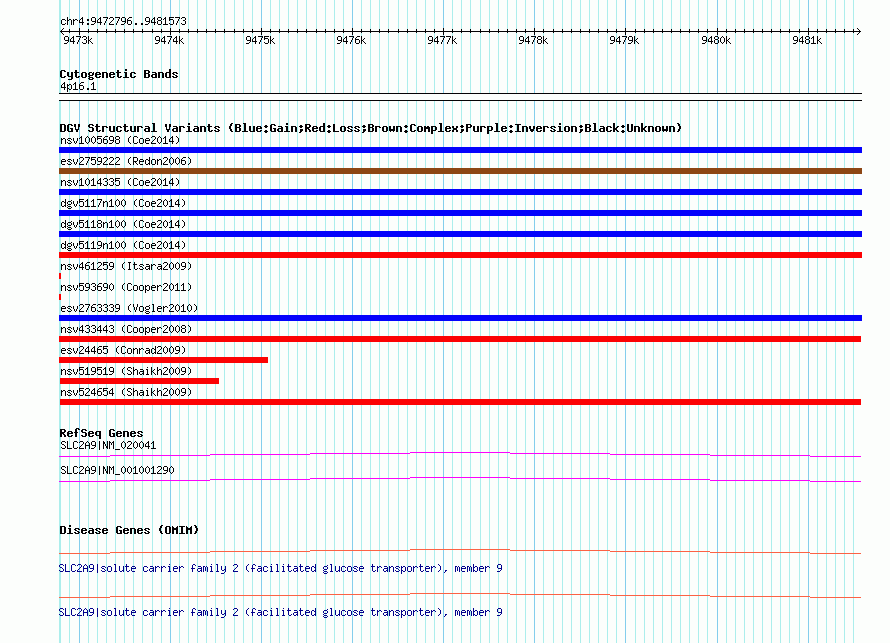Click the esv2763339 (Vogler2010) label
The image size is (890, 643).
pyautogui.click(x=129, y=308)
